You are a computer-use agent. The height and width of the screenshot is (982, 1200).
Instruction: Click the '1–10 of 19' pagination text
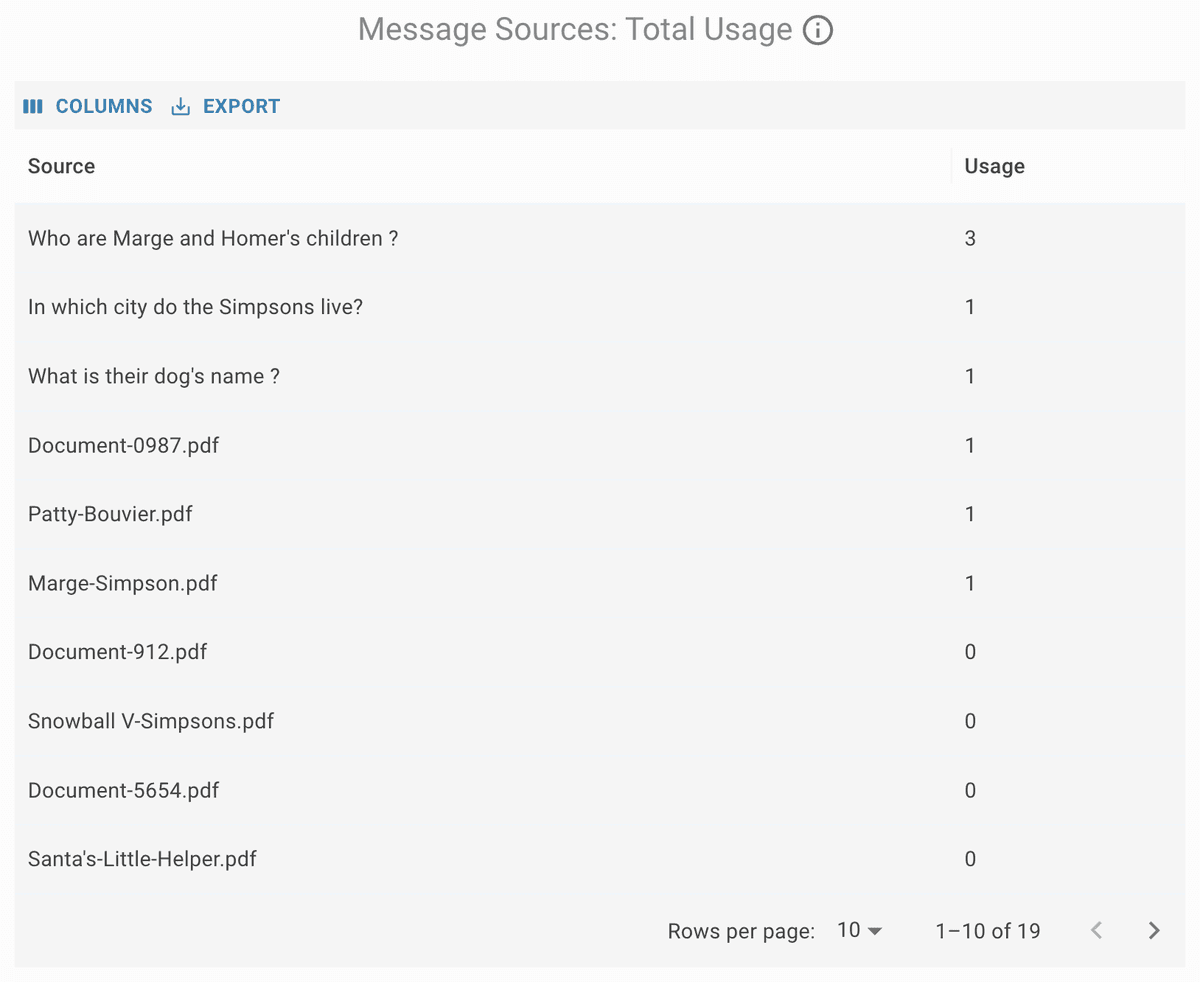988,931
